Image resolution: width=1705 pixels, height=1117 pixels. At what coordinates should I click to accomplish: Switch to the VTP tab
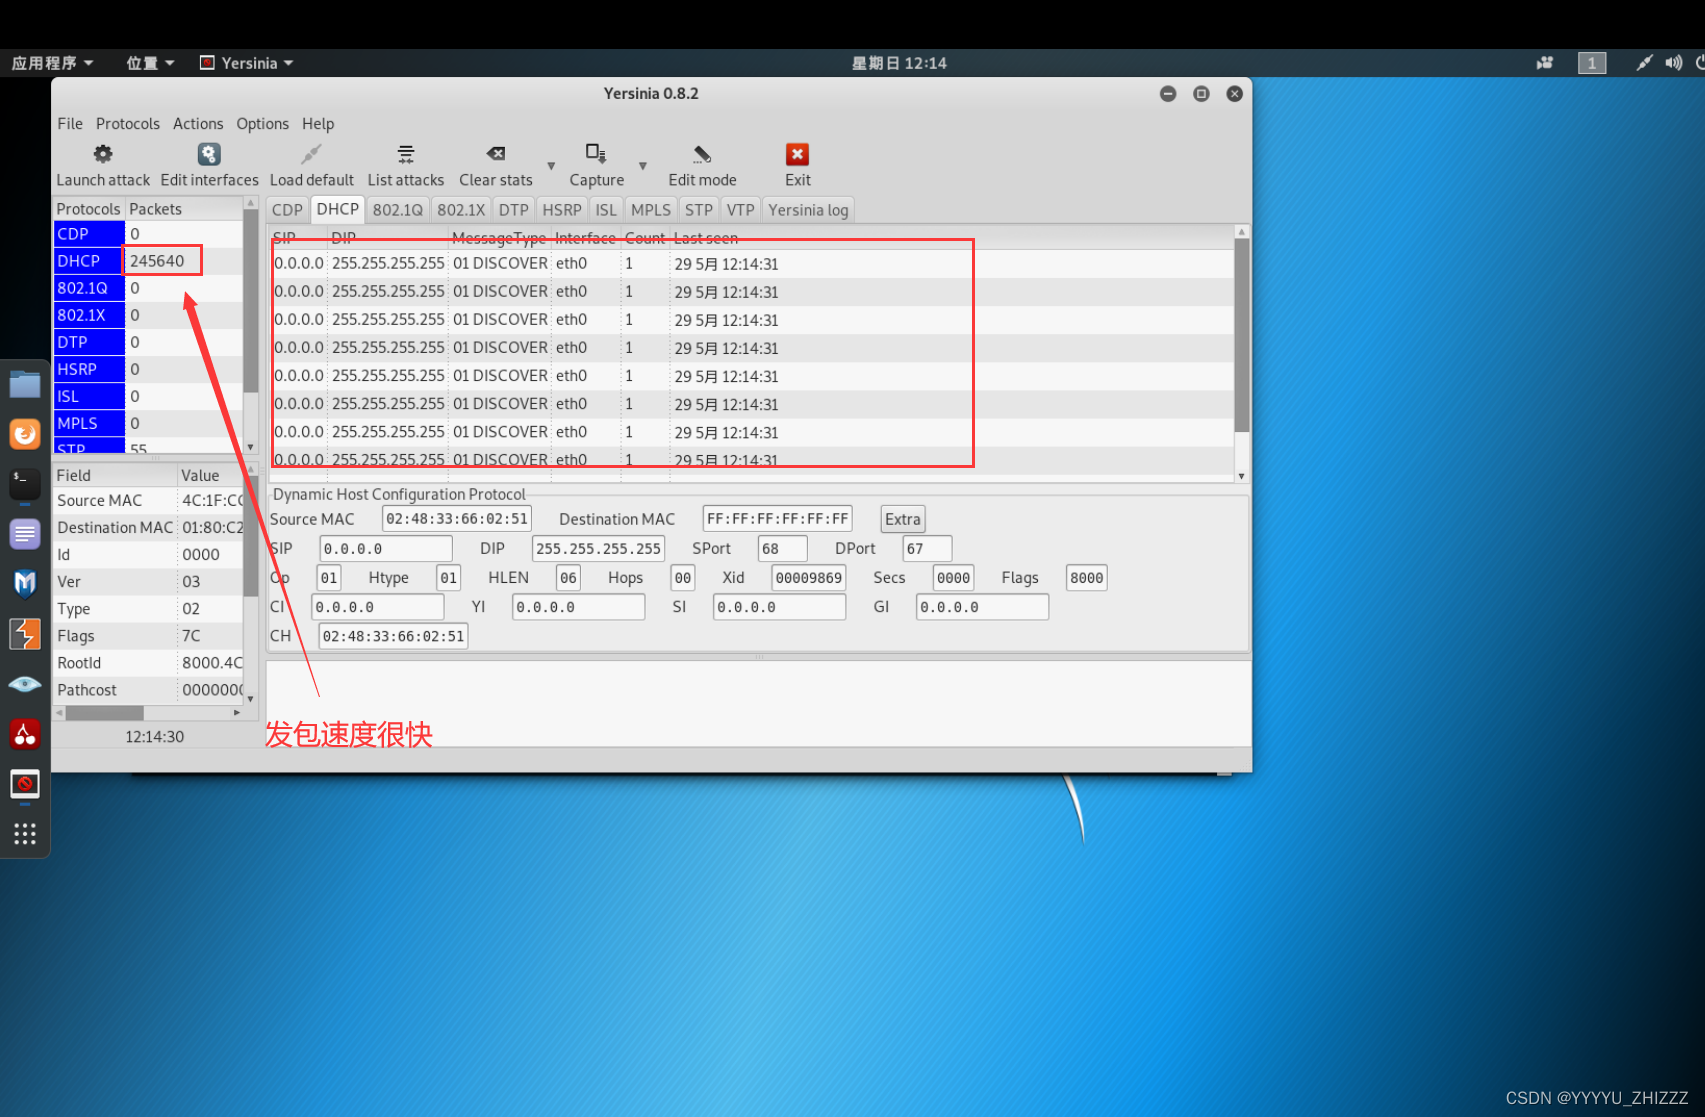point(741,210)
